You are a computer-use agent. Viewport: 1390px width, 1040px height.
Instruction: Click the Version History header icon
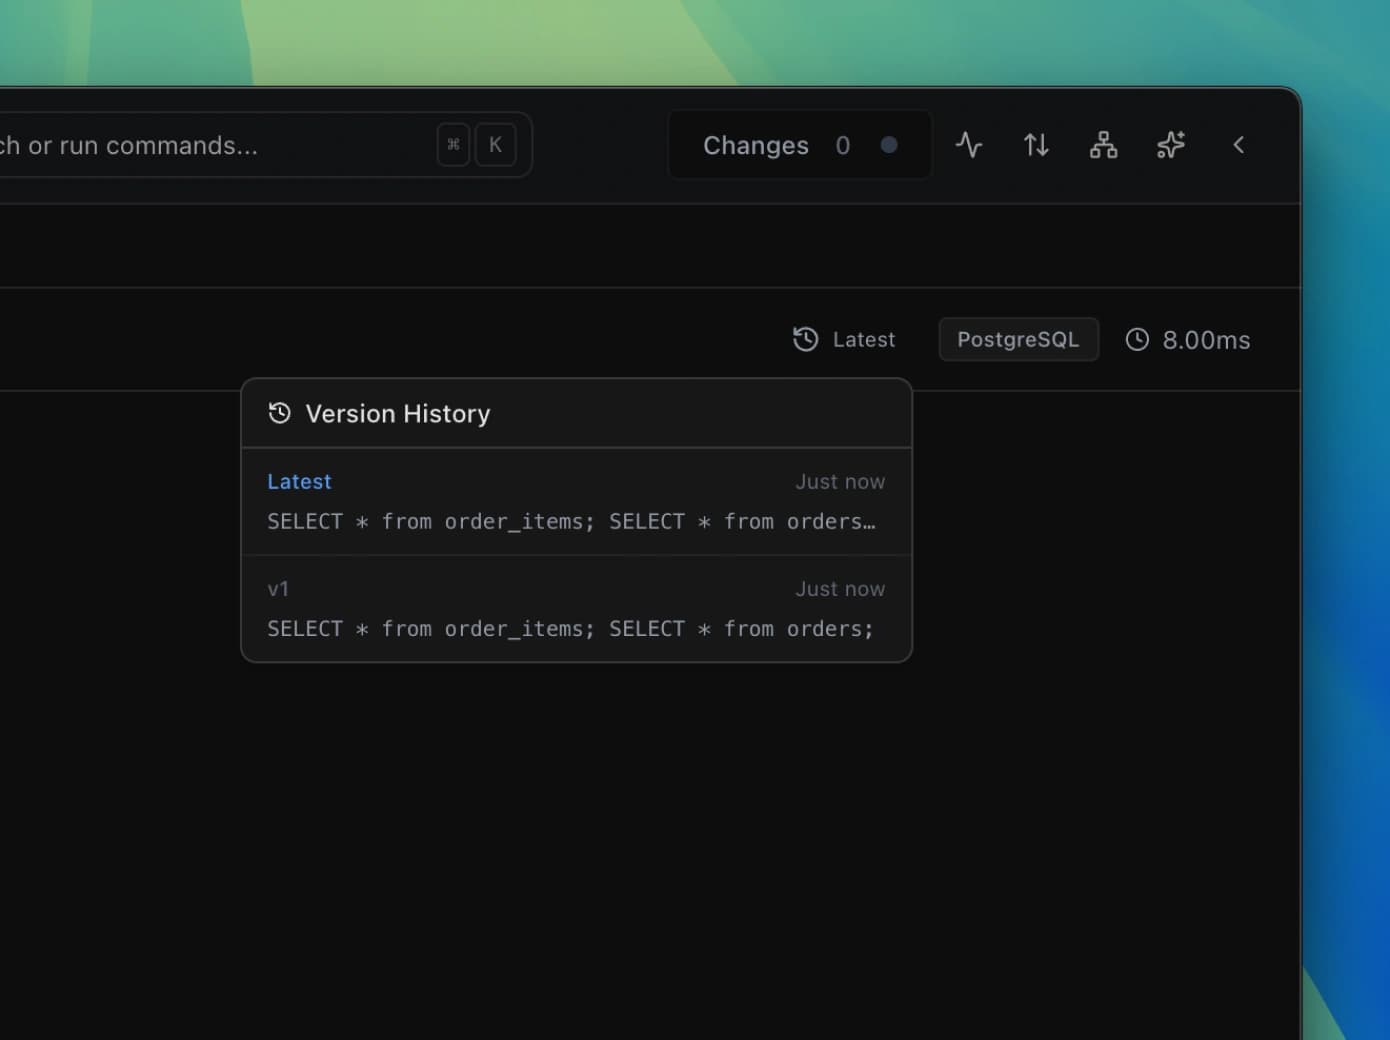pos(280,413)
